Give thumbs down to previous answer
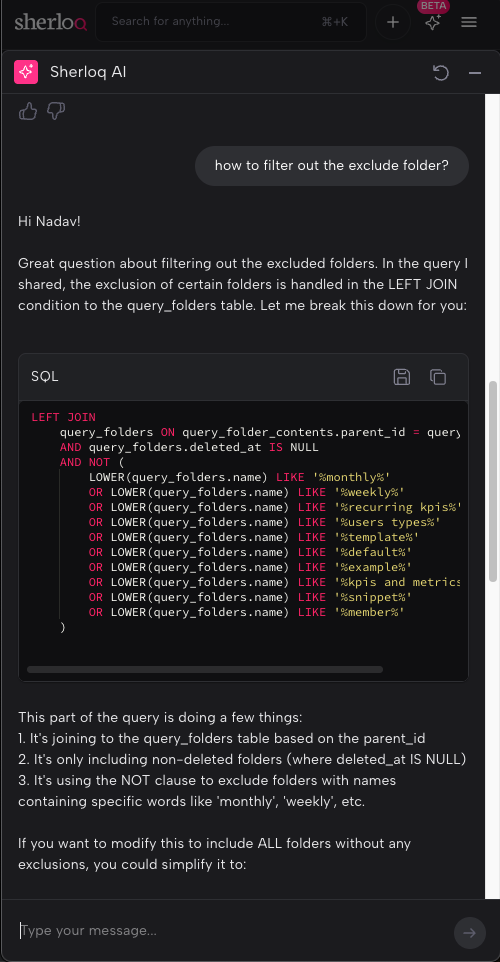This screenshot has width=500, height=962. [56, 111]
